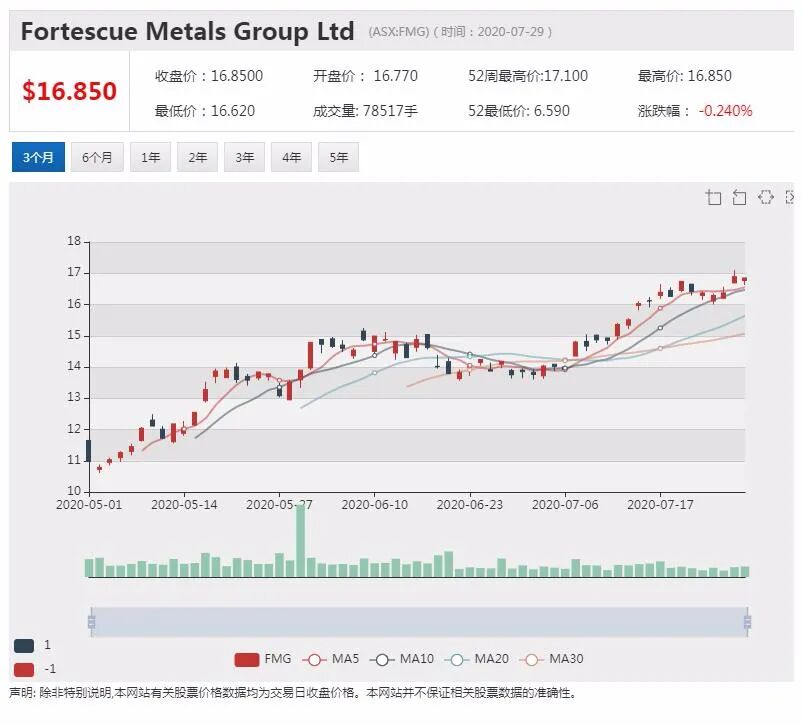
Task: Select the 2年 range tab
Action: 198,157
